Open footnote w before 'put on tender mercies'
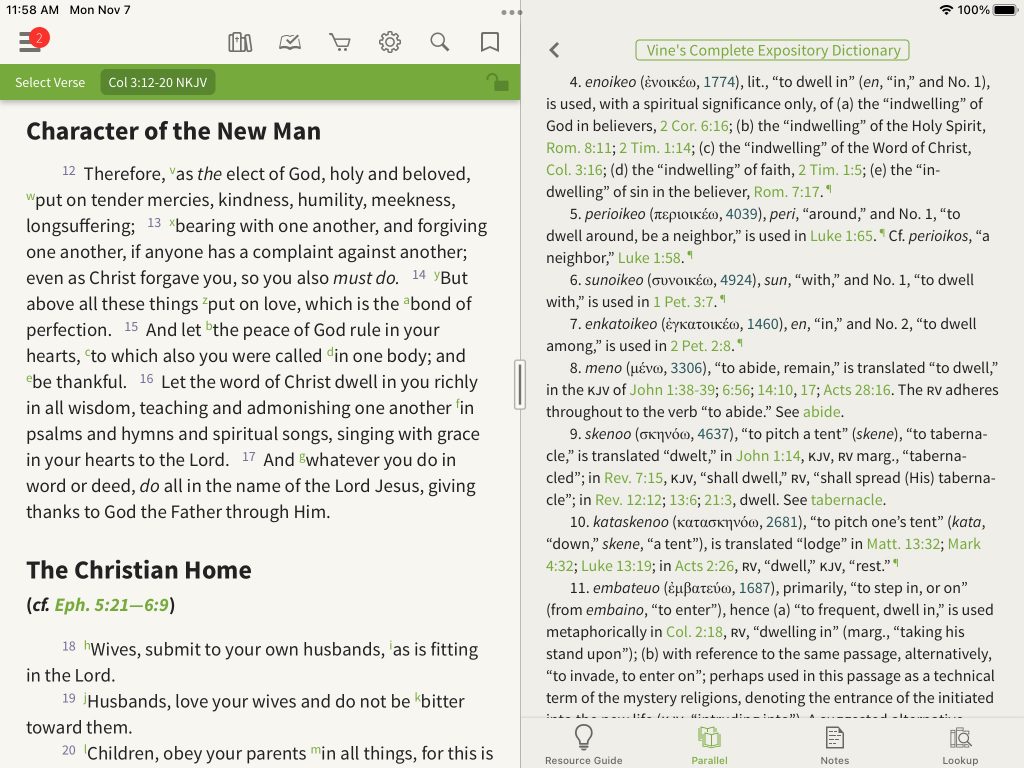Screen dimensions: 1024x768 point(30,197)
